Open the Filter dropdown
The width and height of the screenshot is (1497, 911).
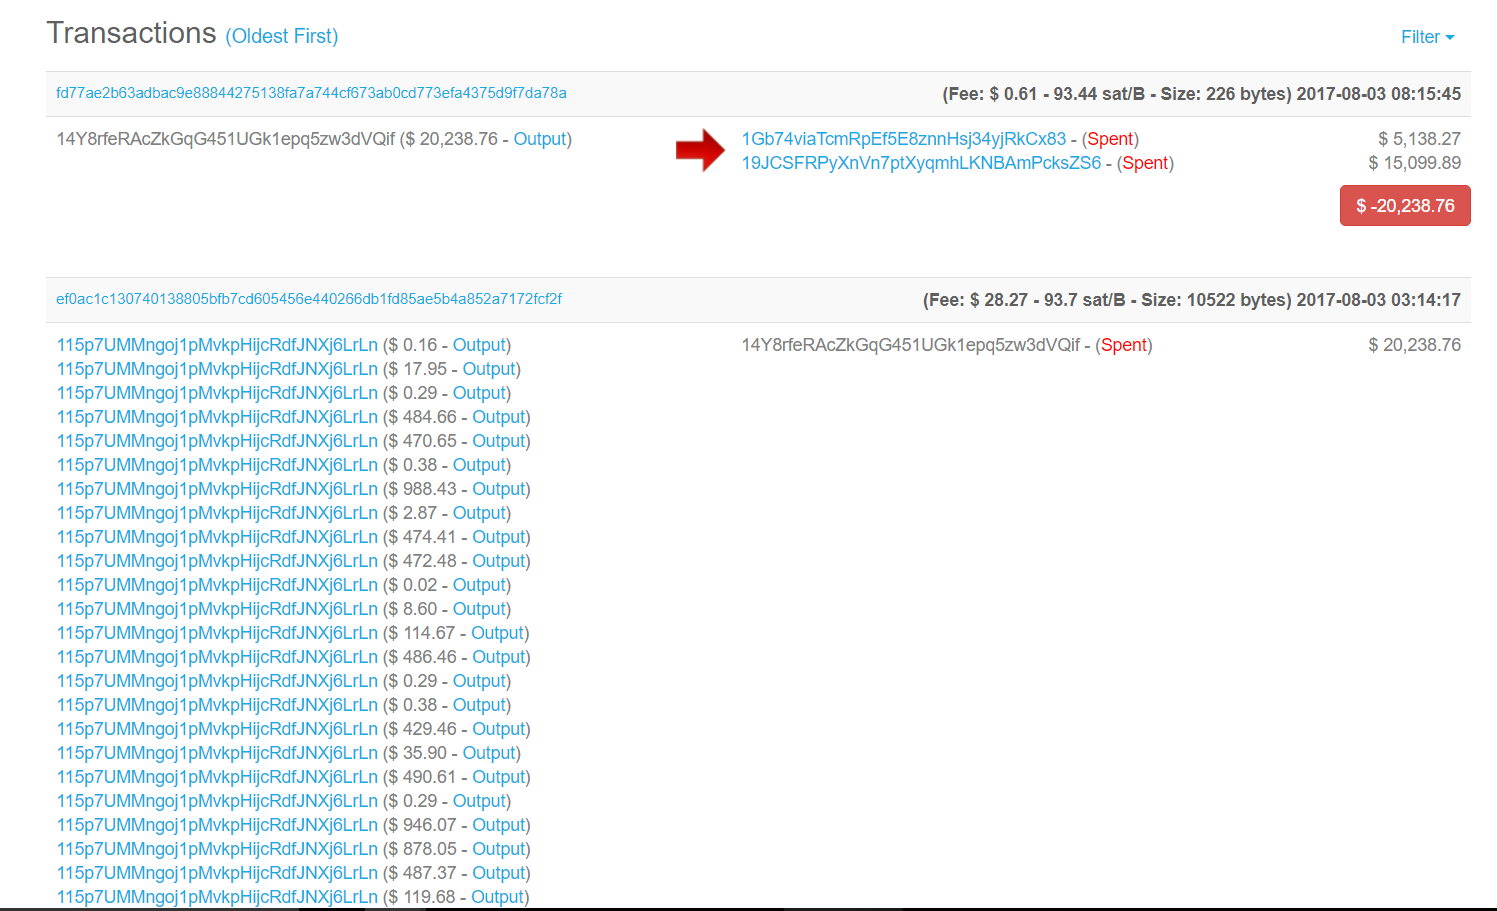1426,37
